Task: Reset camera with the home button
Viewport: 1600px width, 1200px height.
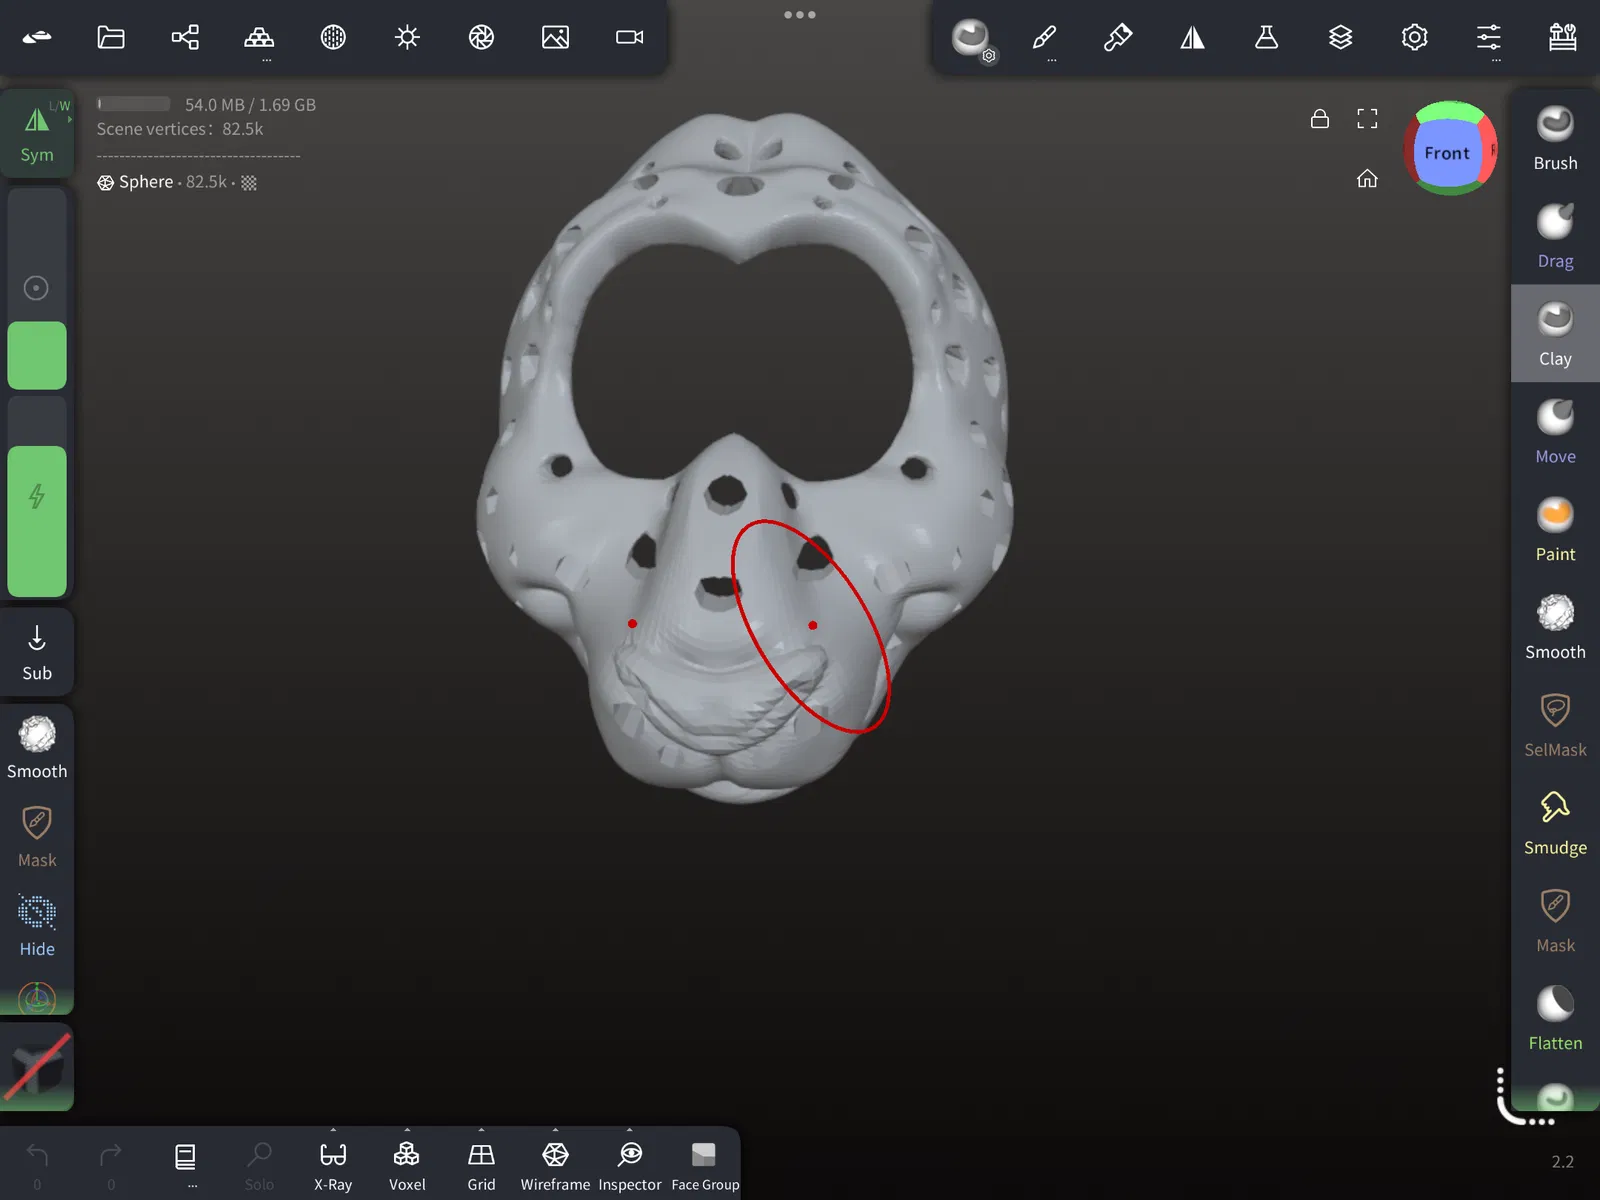Action: click(x=1367, y=178)
